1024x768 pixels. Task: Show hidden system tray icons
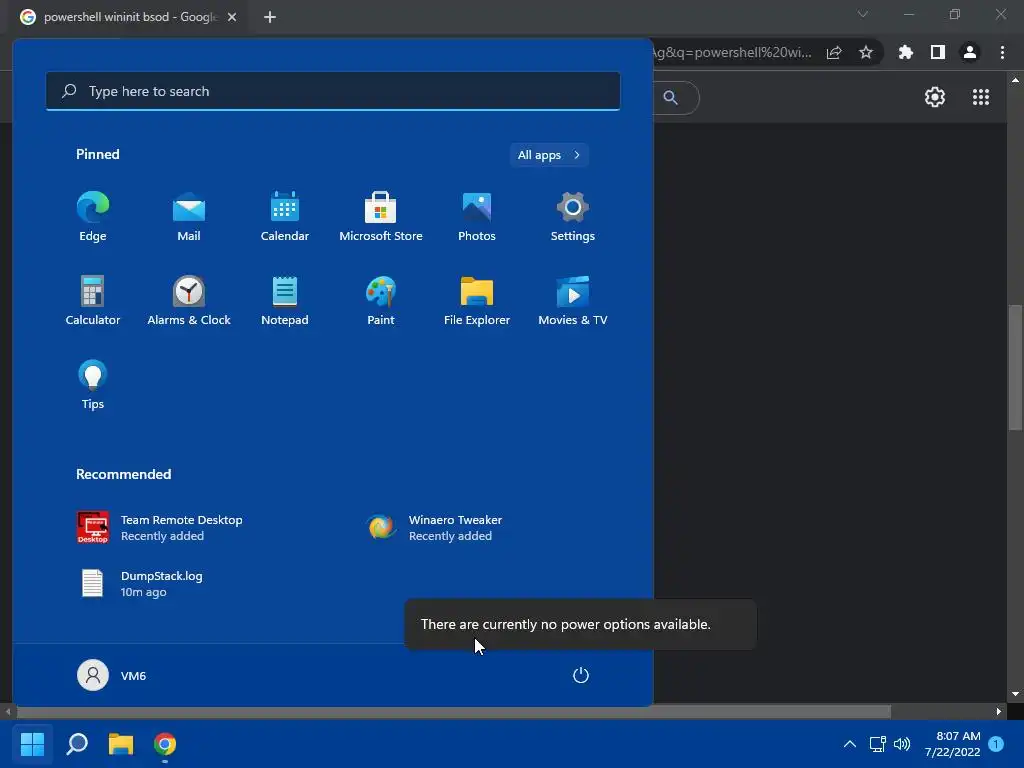[850, 744]
